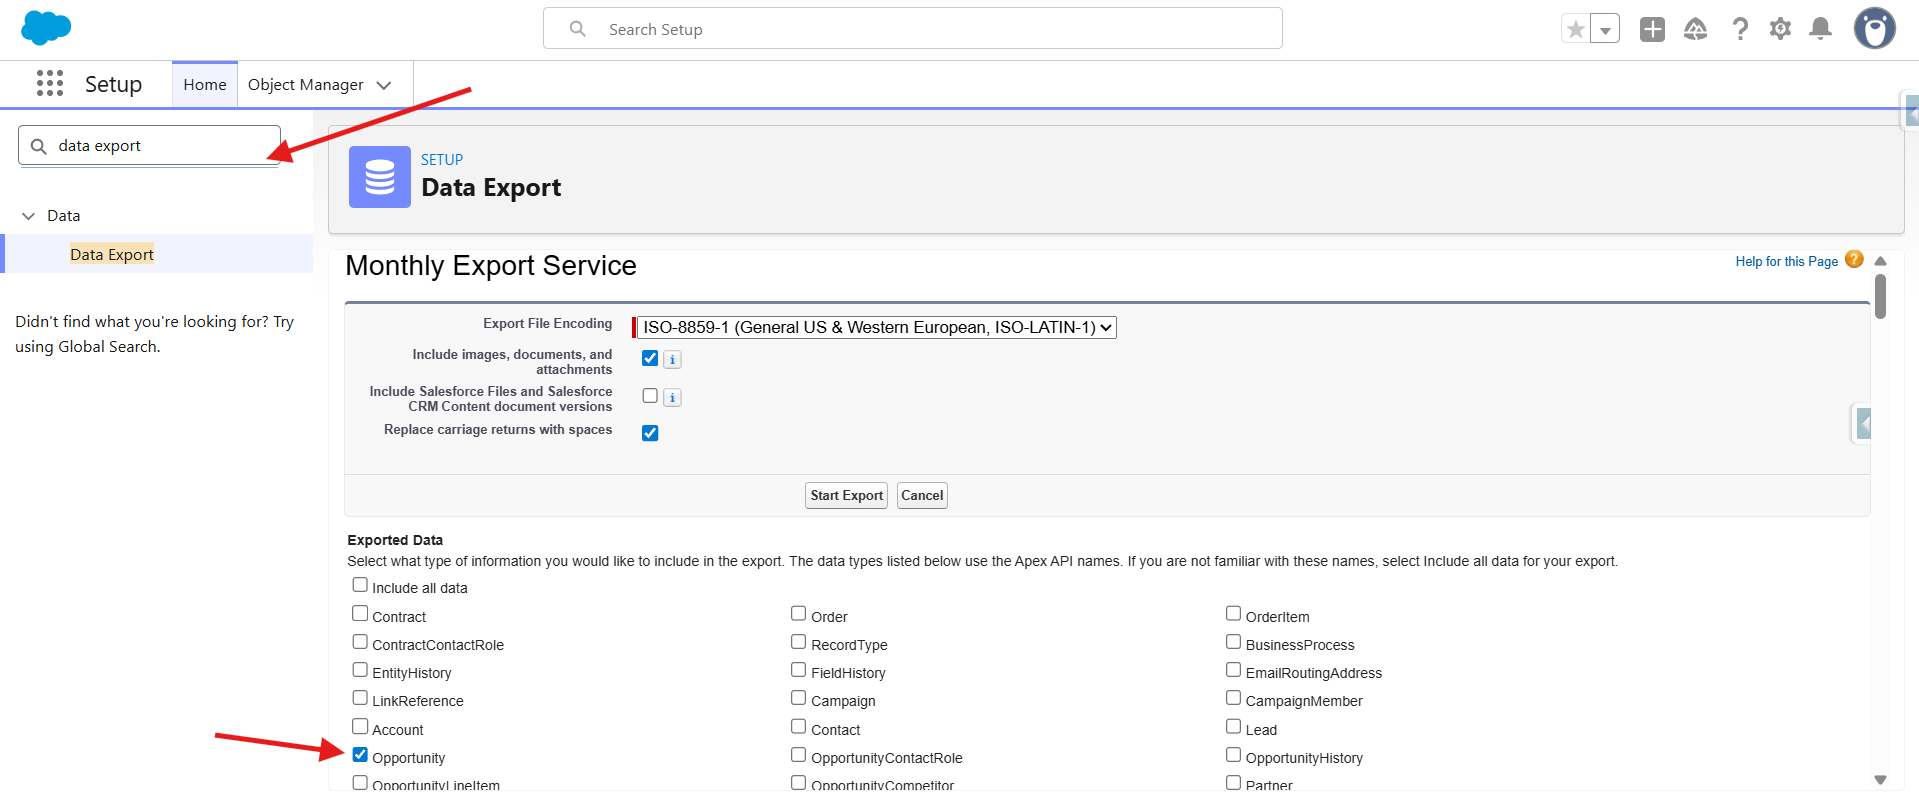The height and width of the screenshot is (805, 1919).
Task: Open the App Launcher dots grid
Action: [x=50, y=83]
